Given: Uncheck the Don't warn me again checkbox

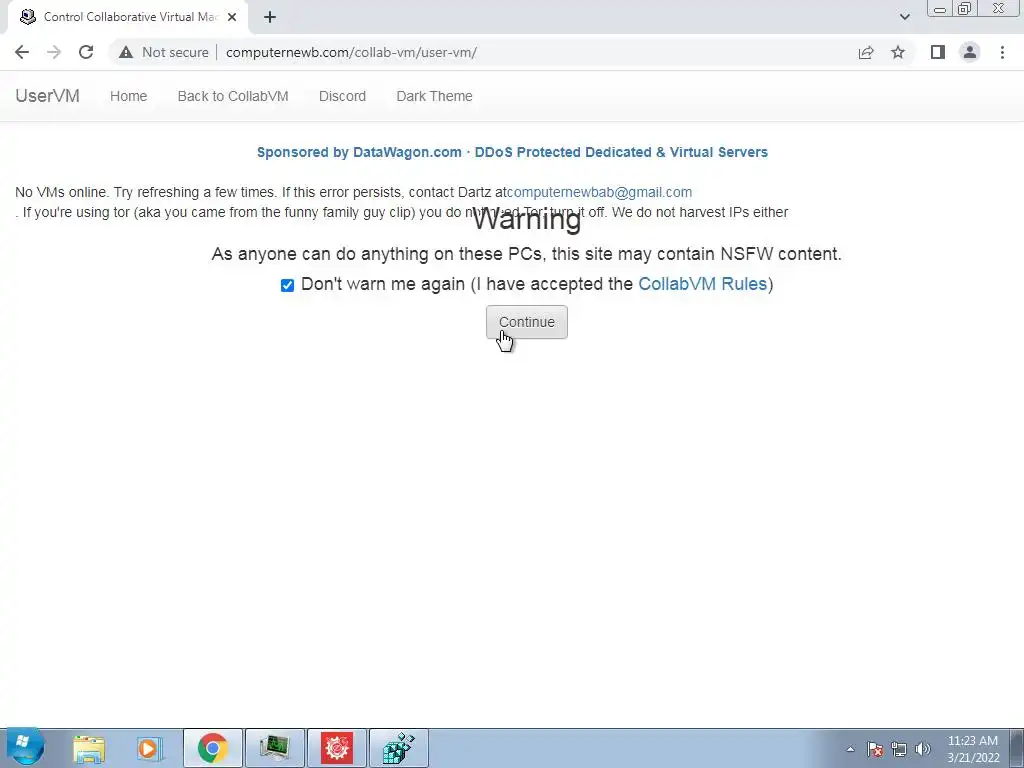Looking at the screenshot, I should click(x=287, y=285).
